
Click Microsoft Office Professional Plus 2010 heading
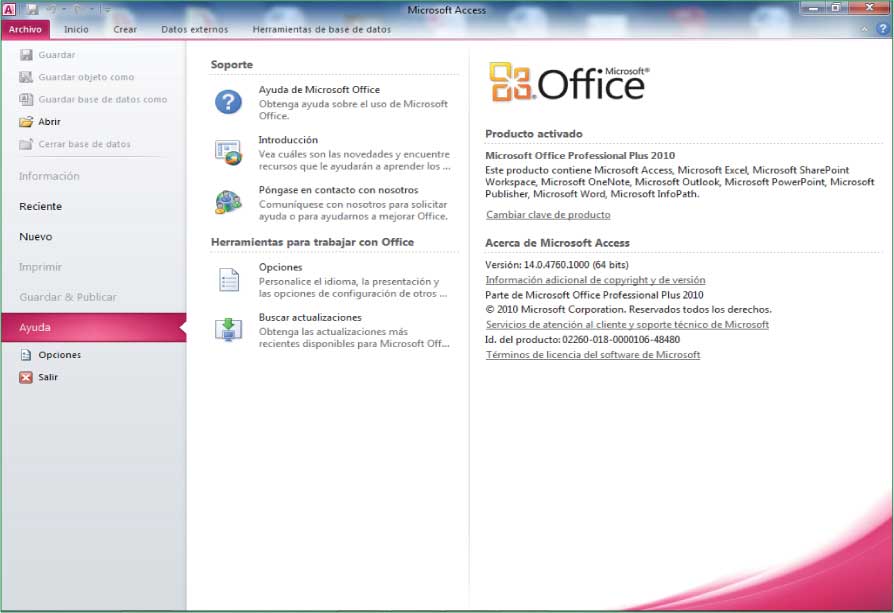(580, 155)
